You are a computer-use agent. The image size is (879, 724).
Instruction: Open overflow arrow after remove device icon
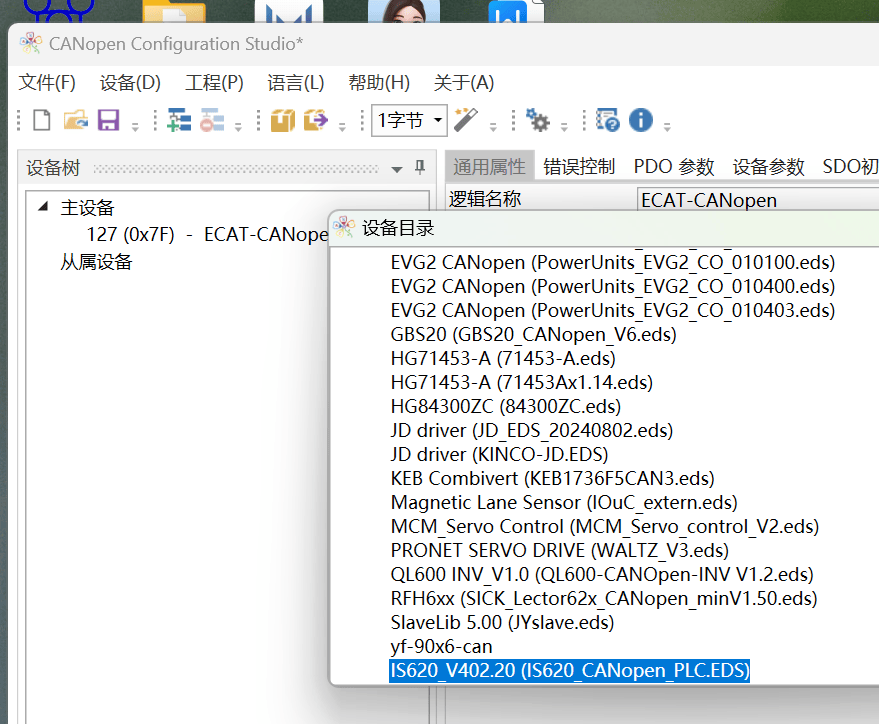(238, 126)
